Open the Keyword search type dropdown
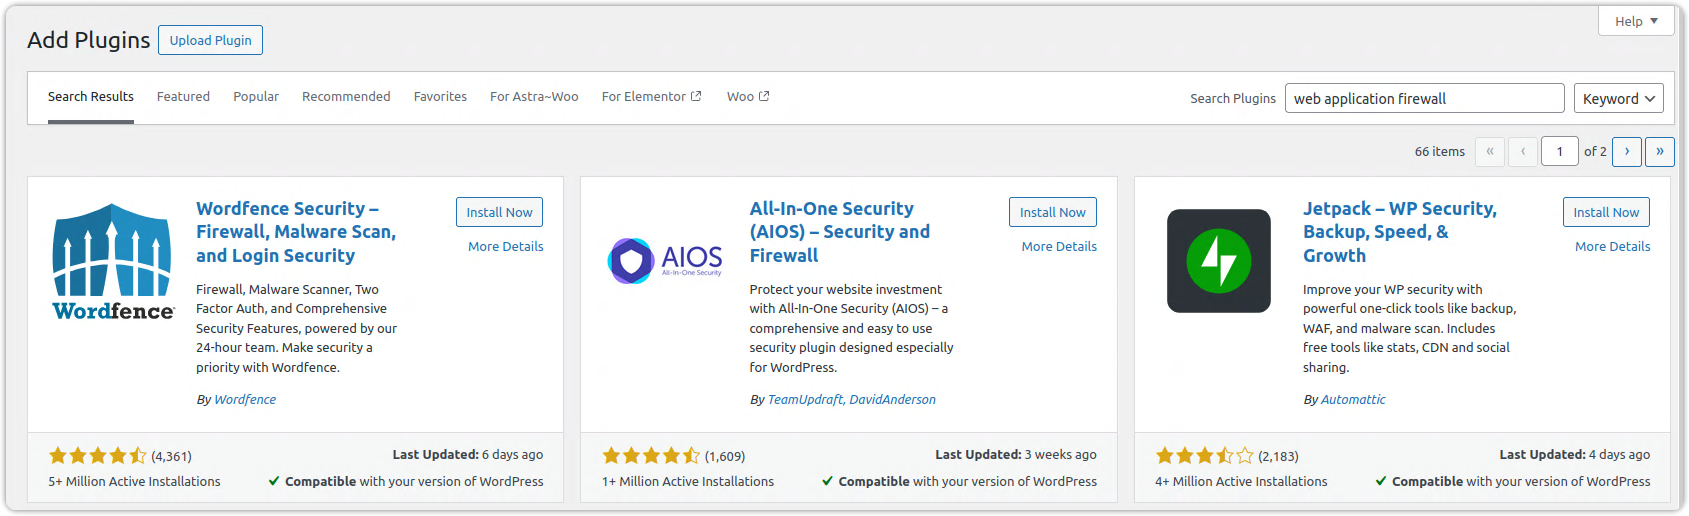 click(1619, 98)
